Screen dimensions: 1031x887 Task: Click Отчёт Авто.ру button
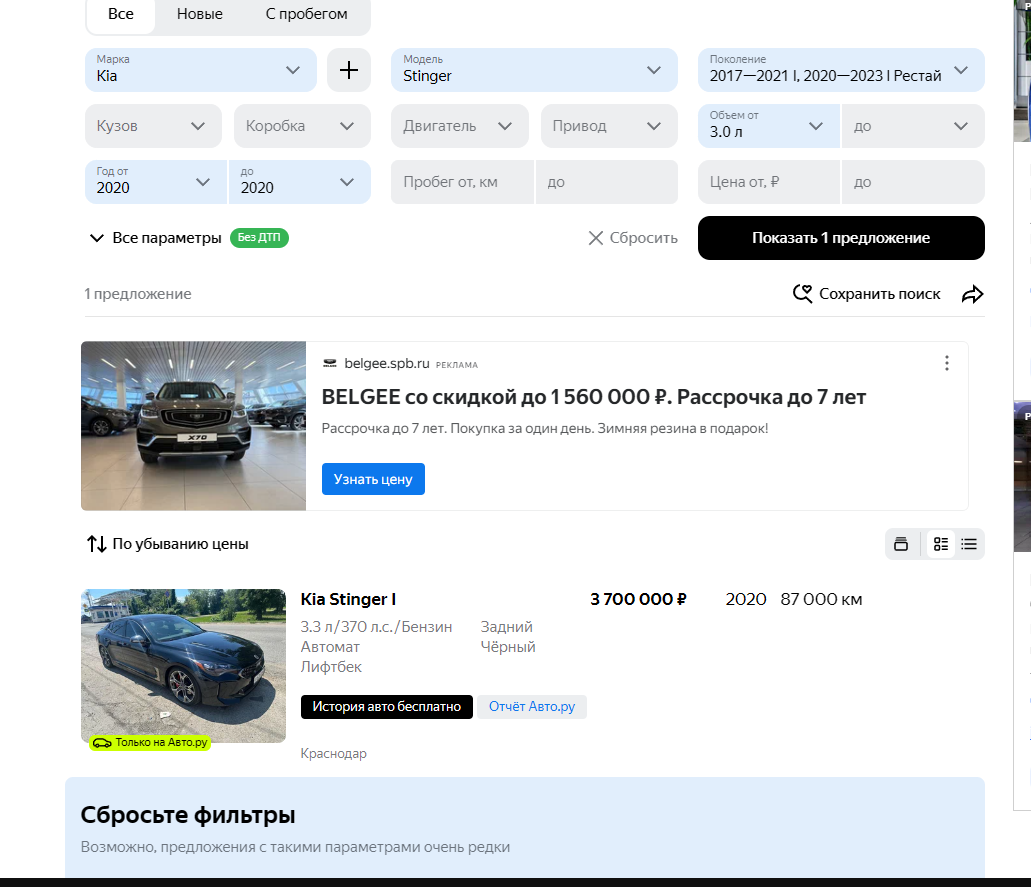pyautogui.click(x=531, y=707)
